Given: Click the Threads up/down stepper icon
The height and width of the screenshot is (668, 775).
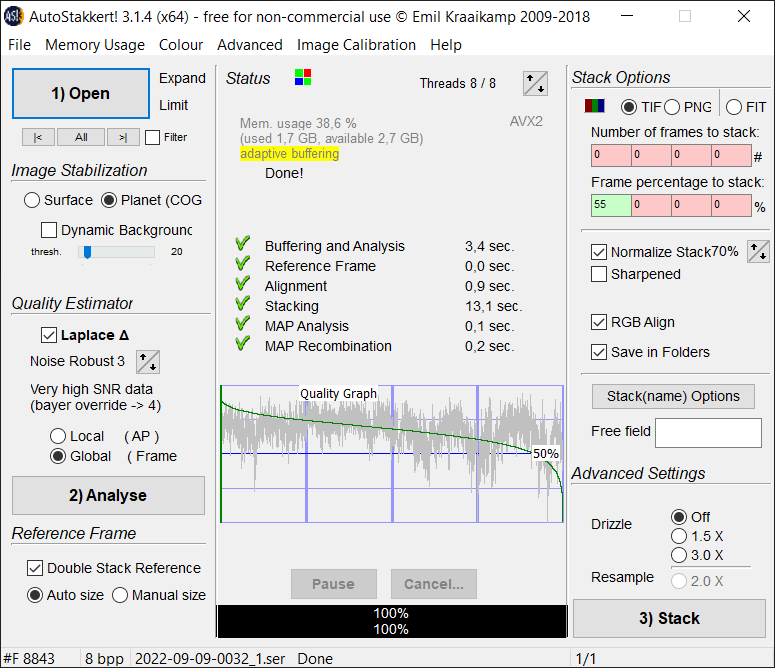Looking at the screenshot, I should 535,83.
